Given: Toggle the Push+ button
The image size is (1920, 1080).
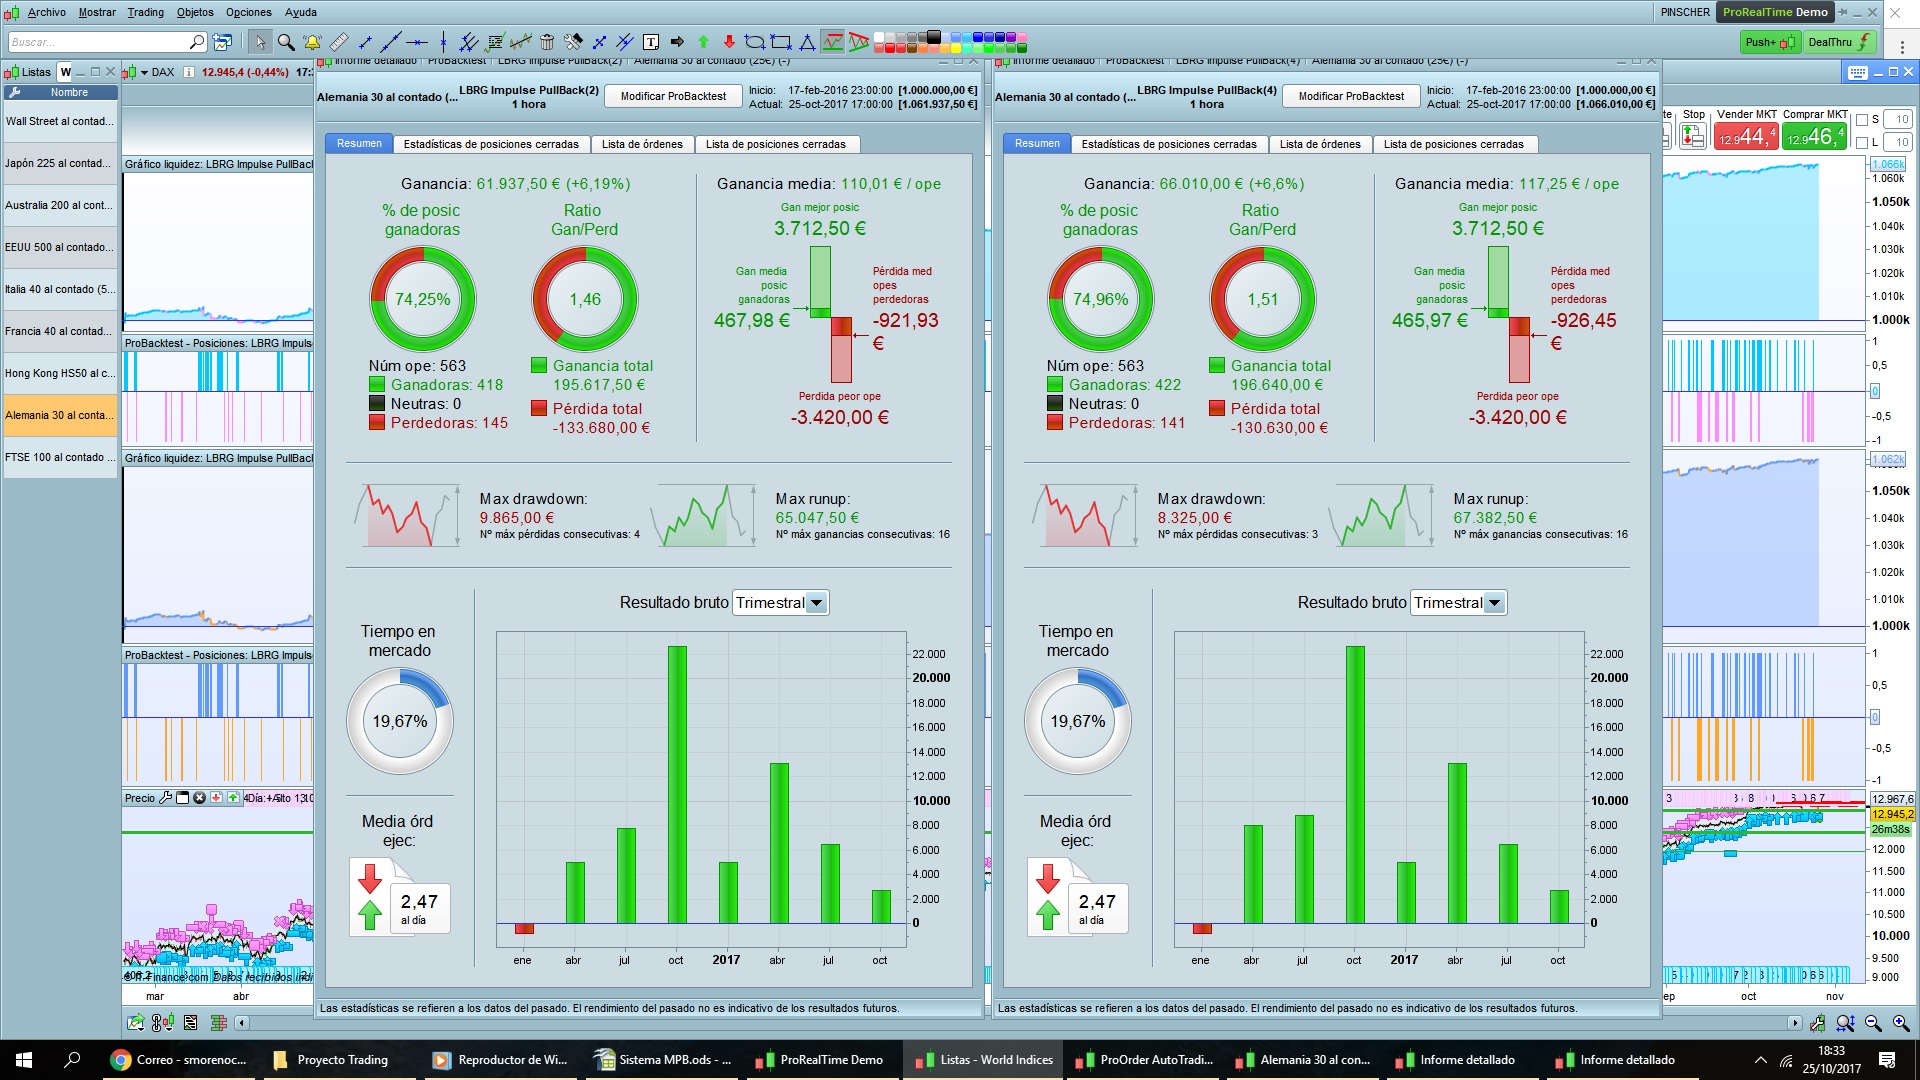Looking at the screenshot, I should [1770, 42].
